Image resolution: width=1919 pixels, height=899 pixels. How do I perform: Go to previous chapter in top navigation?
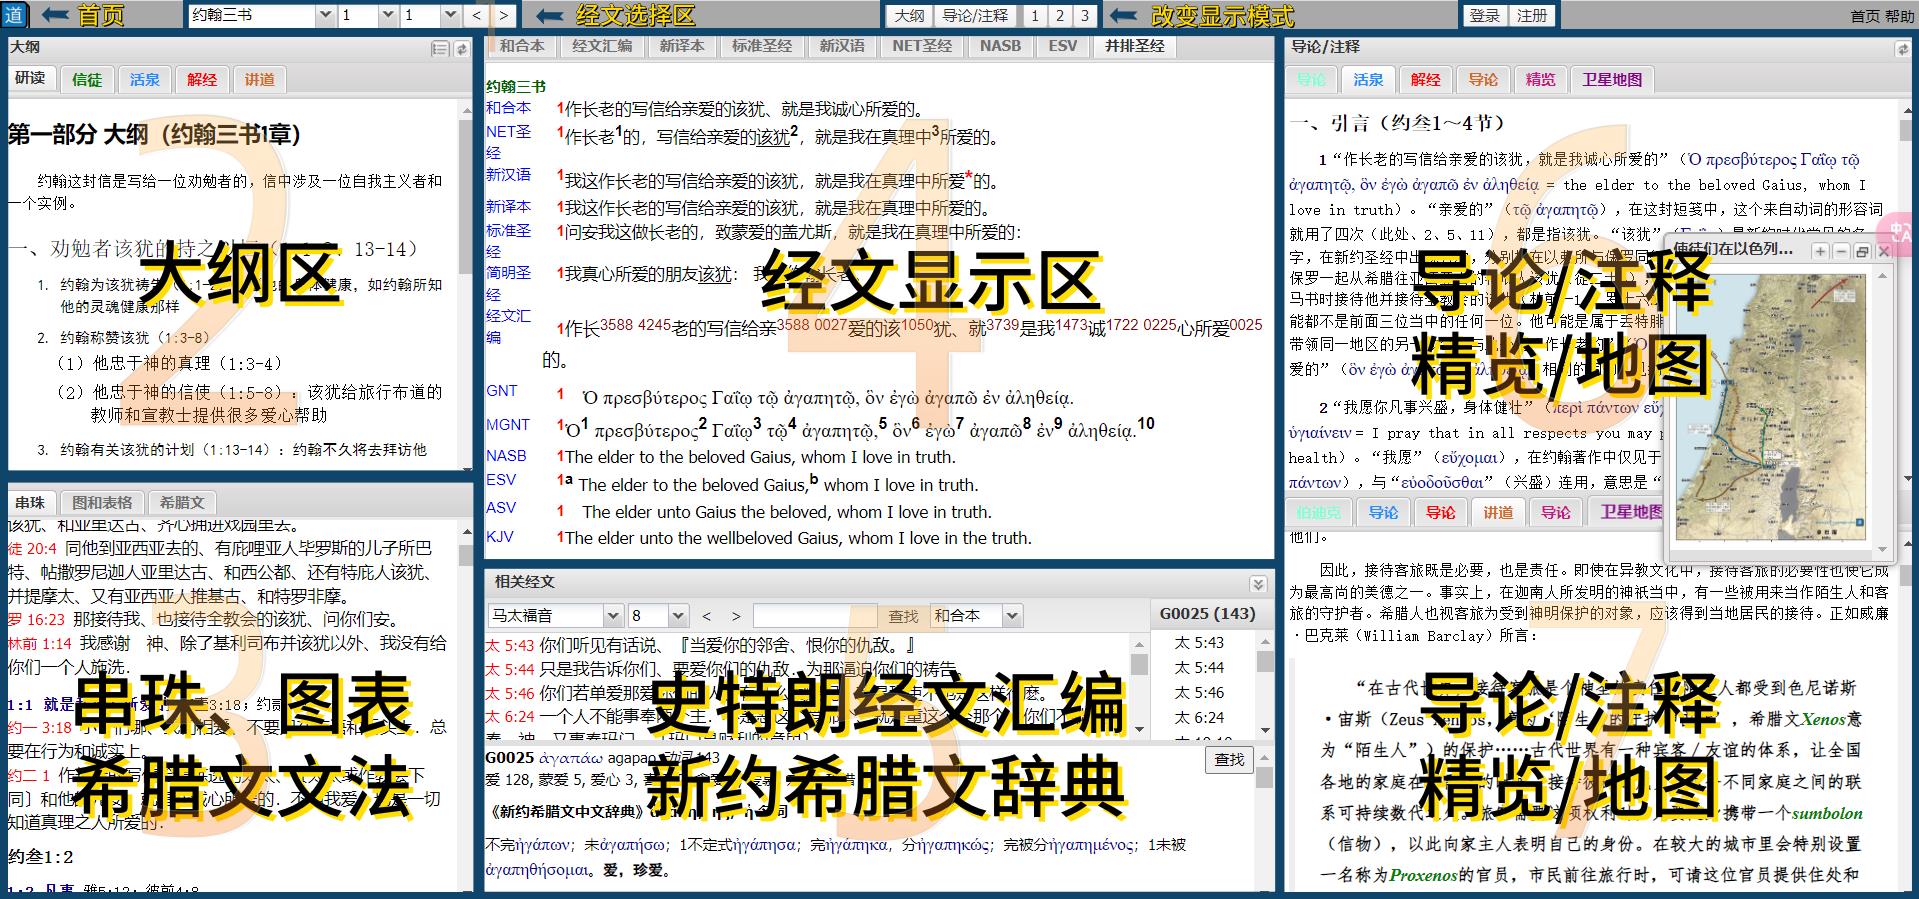[x=477, y=16]
